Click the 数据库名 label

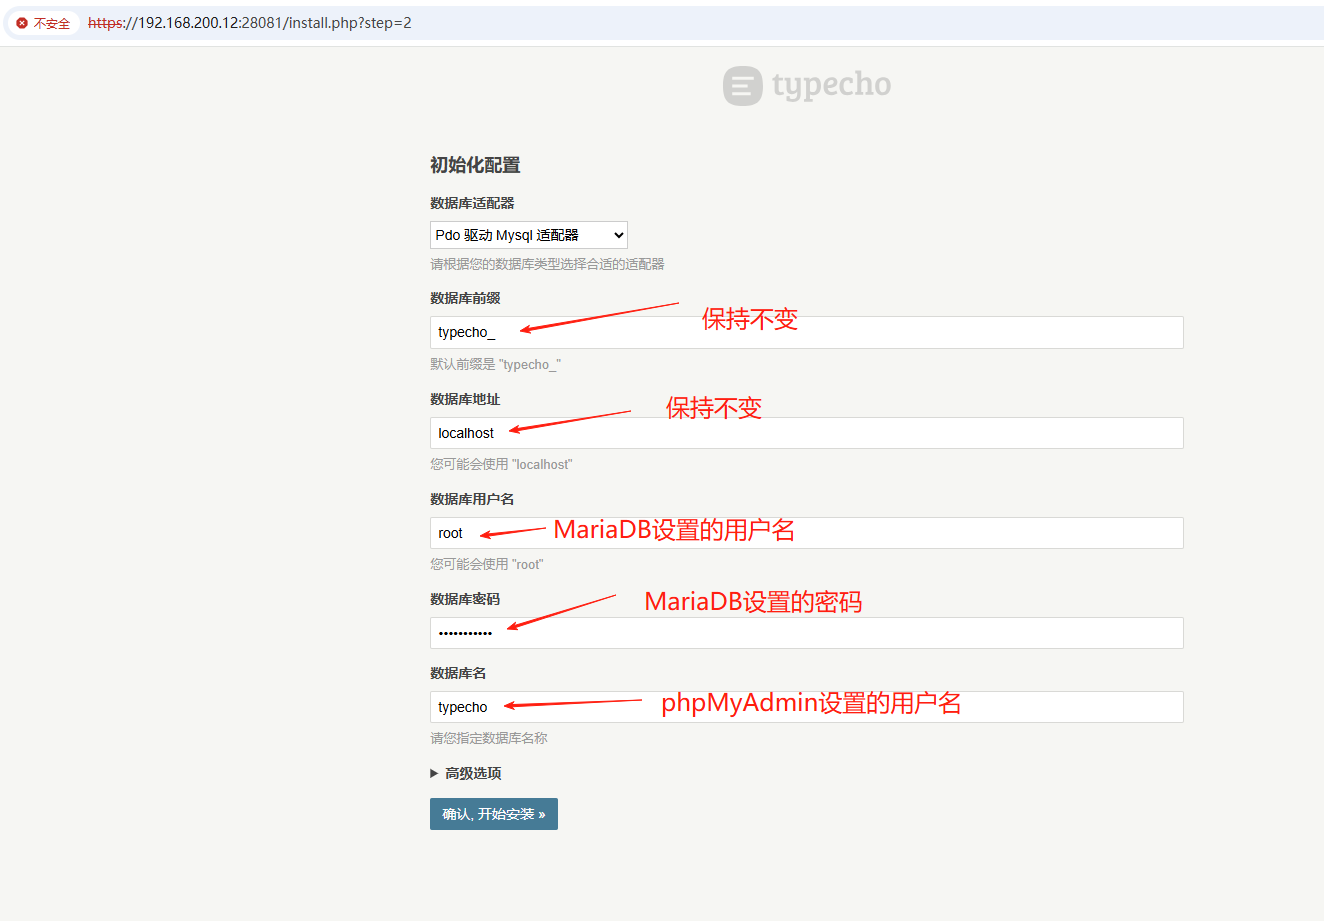click(x=458, y=673)
